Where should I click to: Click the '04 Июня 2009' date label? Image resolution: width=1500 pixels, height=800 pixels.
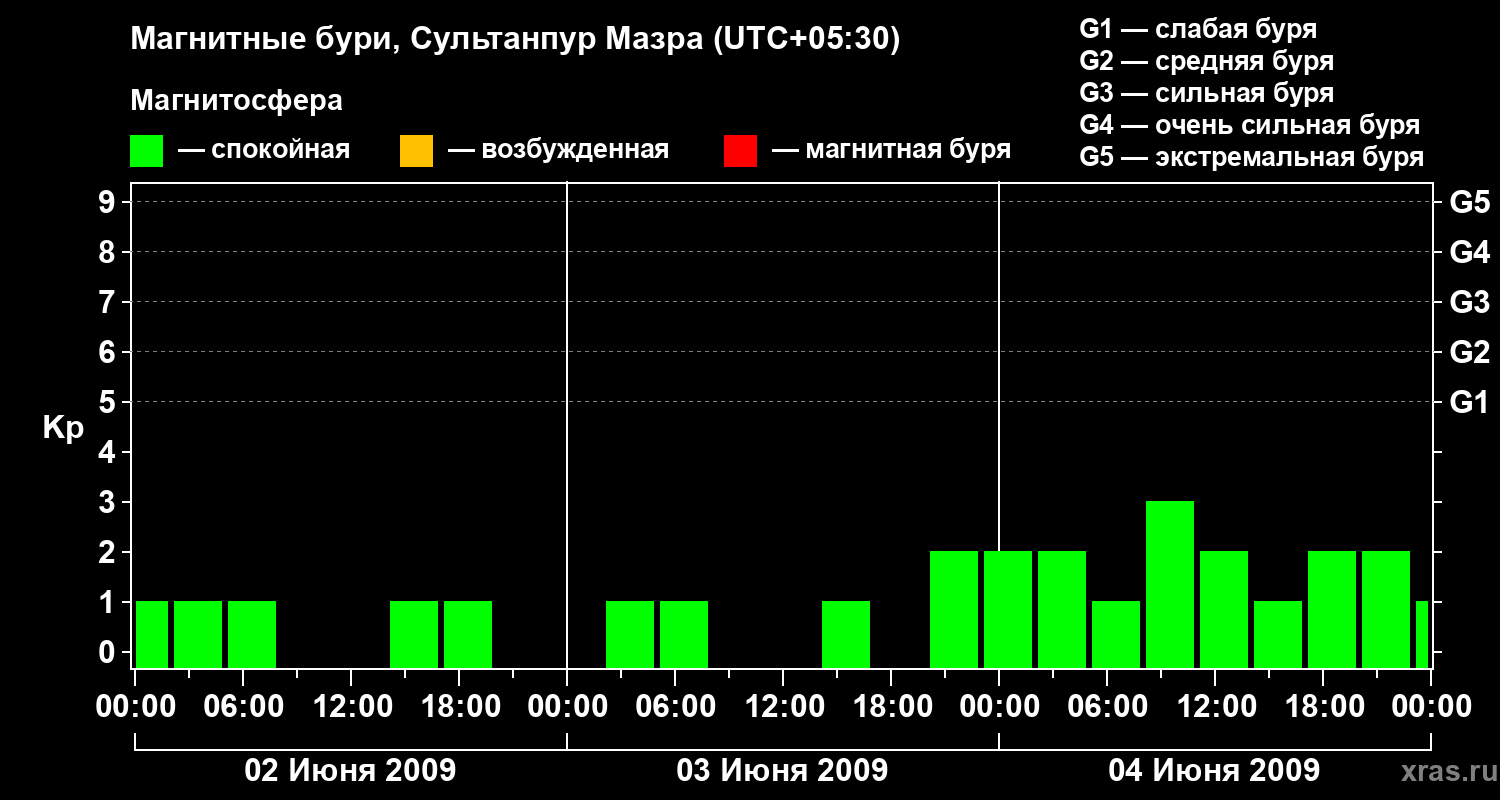coord(1215,770)
